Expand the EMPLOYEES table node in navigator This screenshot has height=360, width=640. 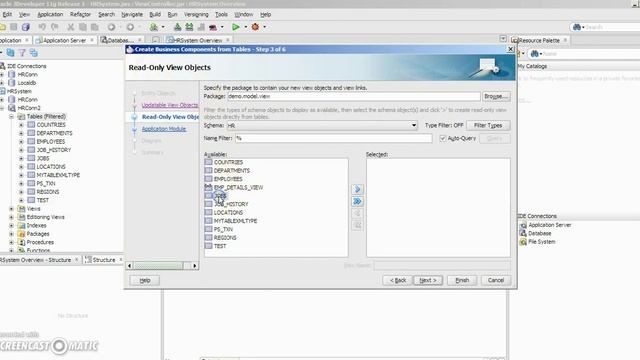pos(21,142)
